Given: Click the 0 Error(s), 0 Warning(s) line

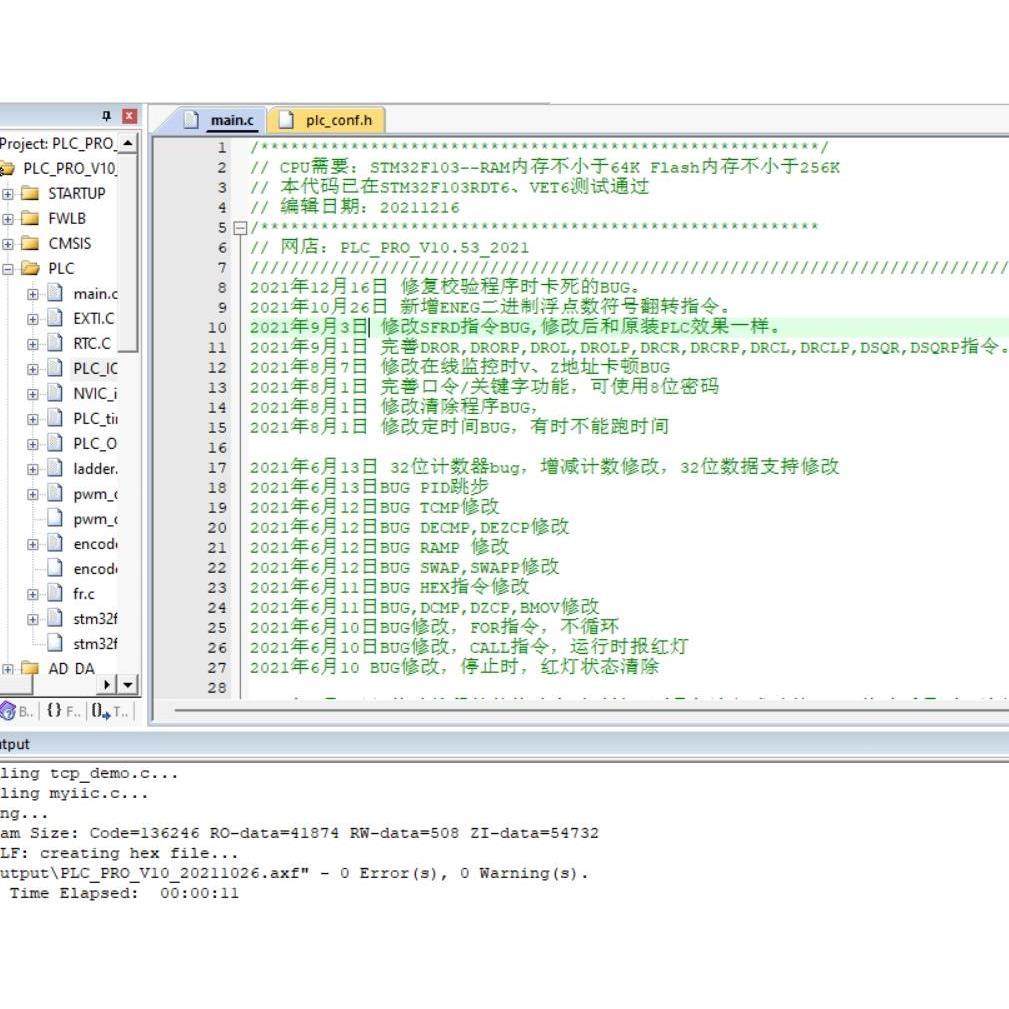Looking at the screenshot, I should (x=294, y=873).
